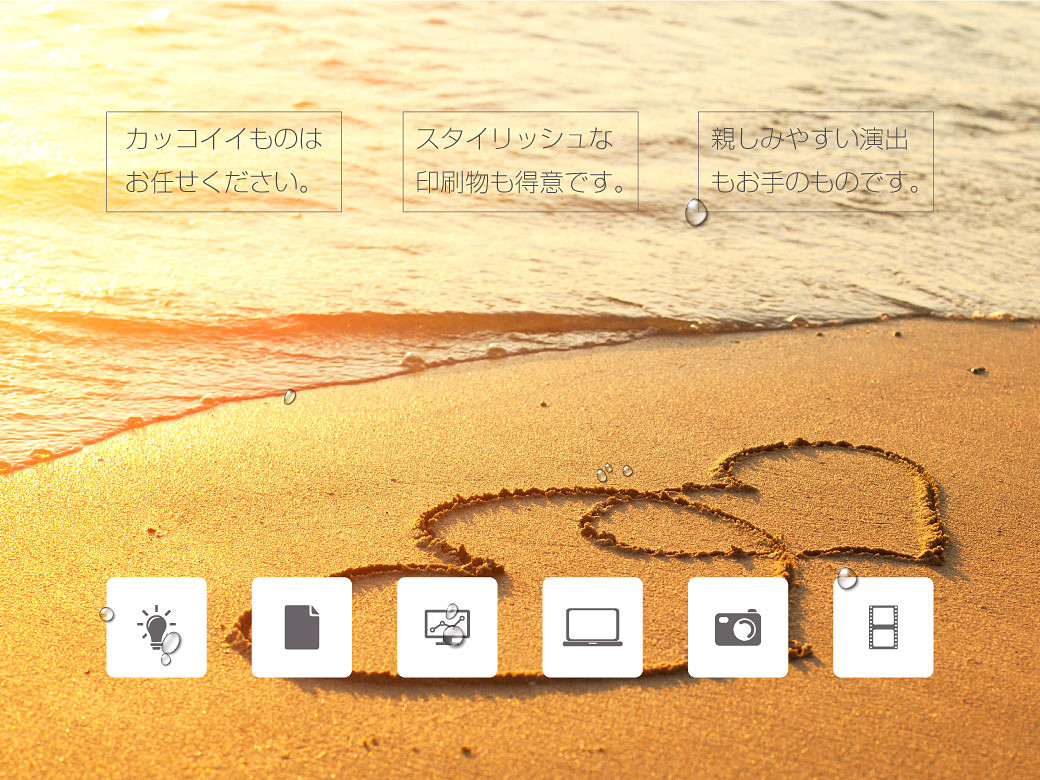Tap the three small droplets above the hearts

coord(612,471)
